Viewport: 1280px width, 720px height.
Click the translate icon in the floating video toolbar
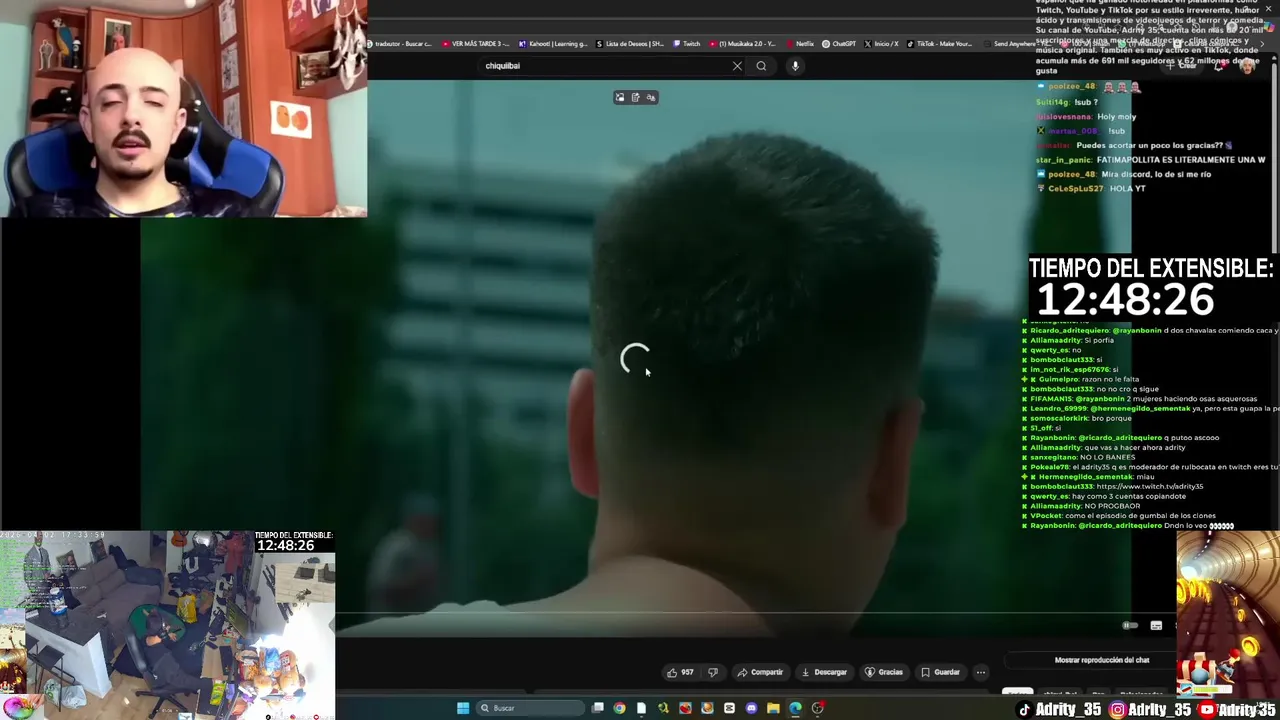point(651,97)
